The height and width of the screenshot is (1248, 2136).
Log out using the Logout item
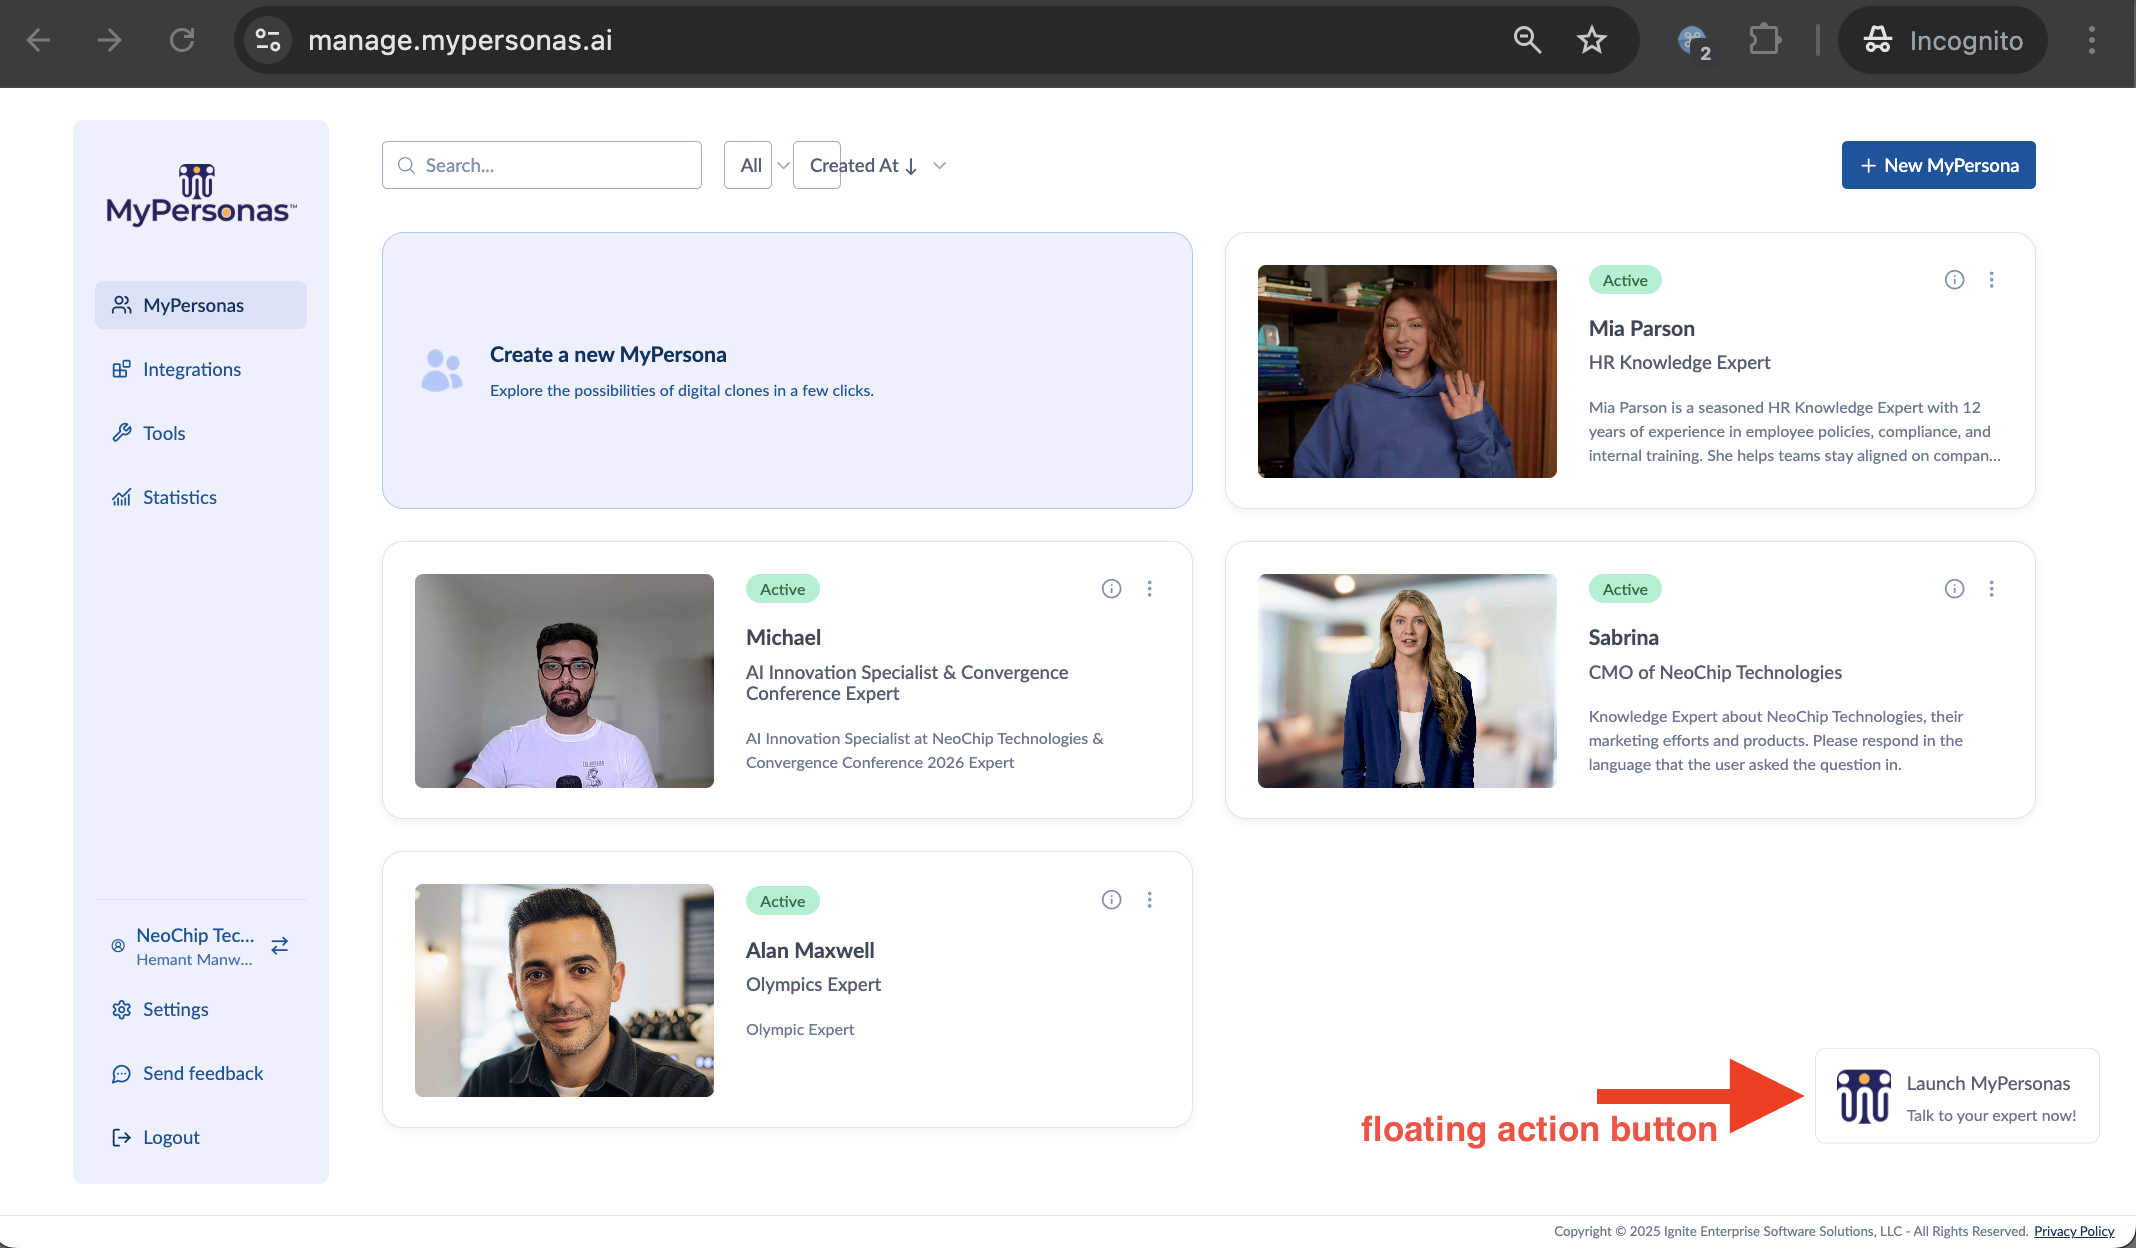(201, 1137)
